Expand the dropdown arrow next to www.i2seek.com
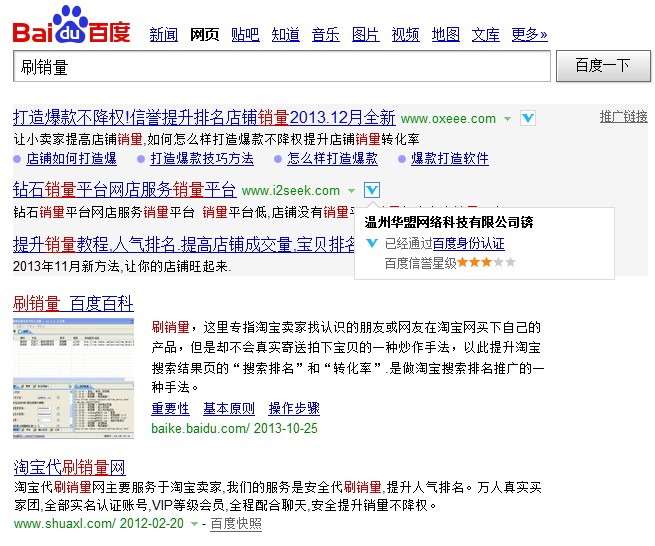The image size is (655, 546). pos(351,191)
